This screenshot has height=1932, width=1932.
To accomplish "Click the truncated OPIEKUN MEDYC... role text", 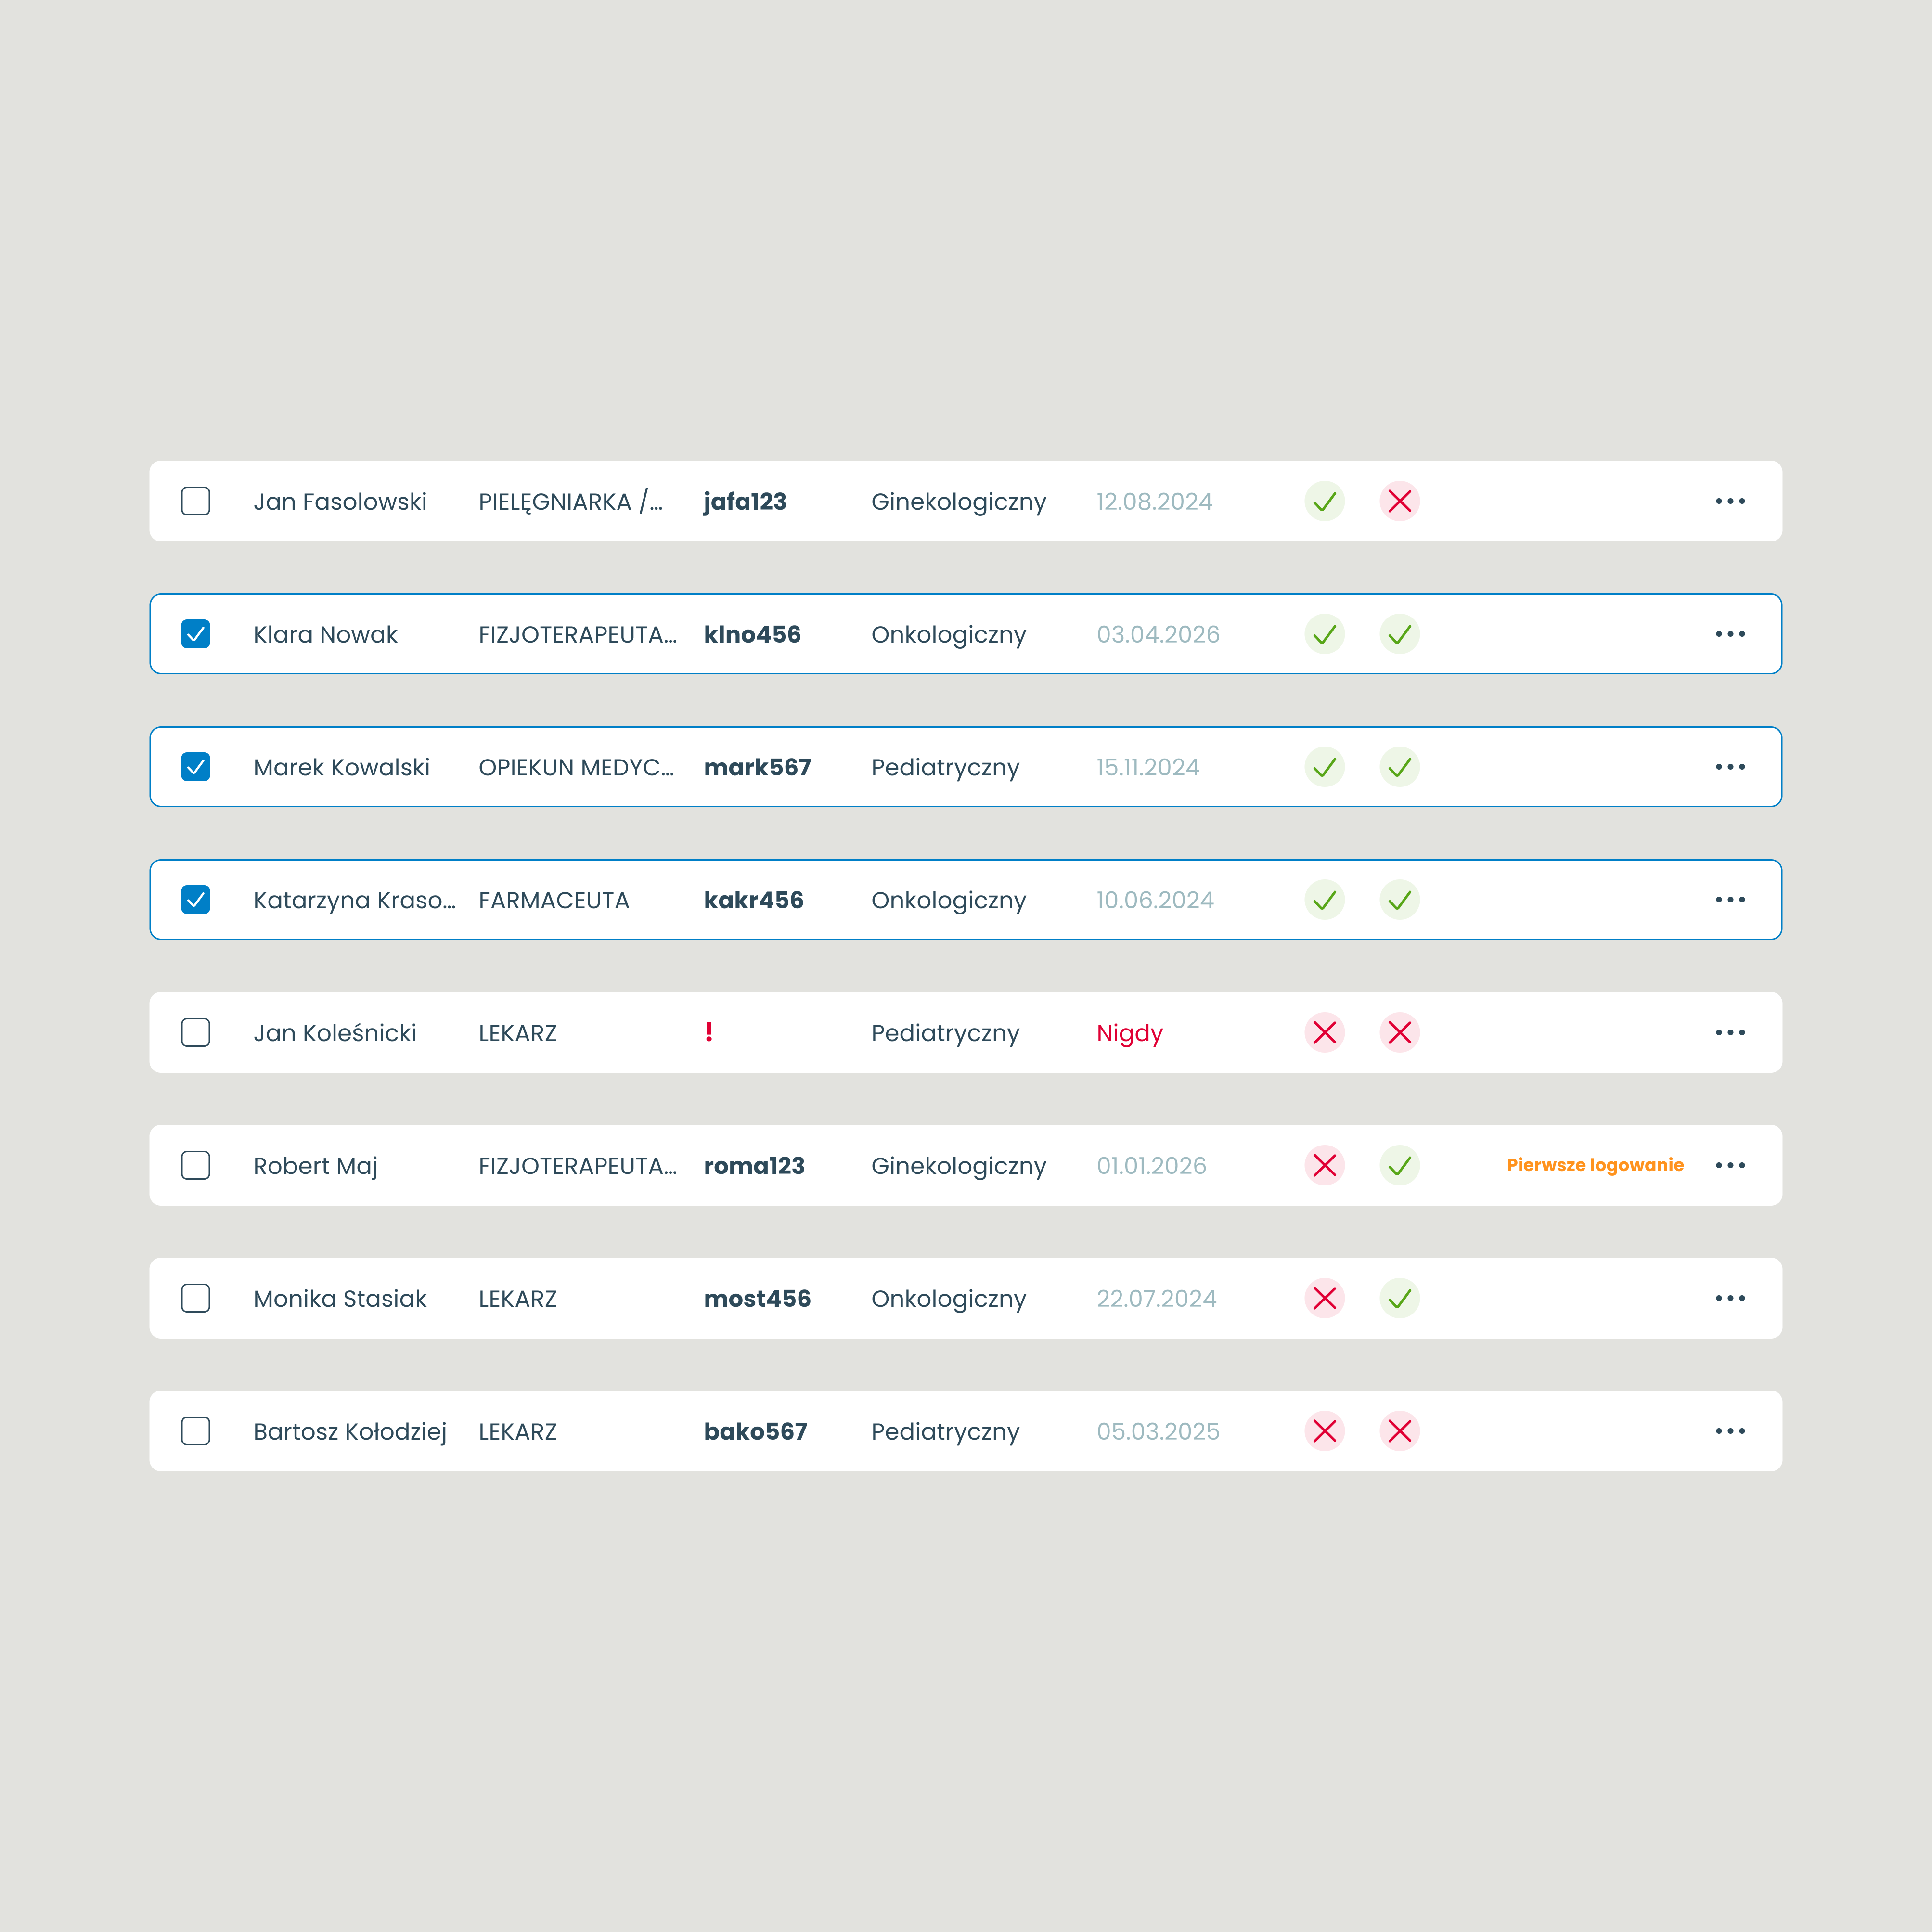I will (576, 767).
